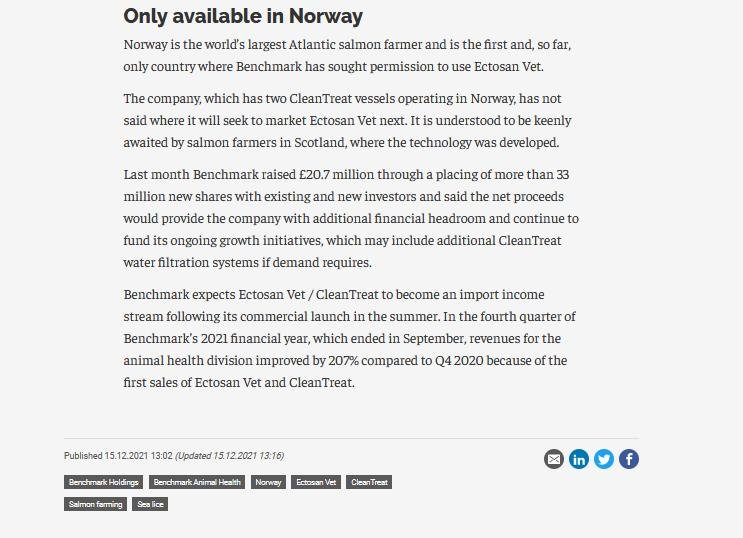The height and width of the screenshot is (538, 743).
Task: Share the article by email icon
Action: pos(554,459)
